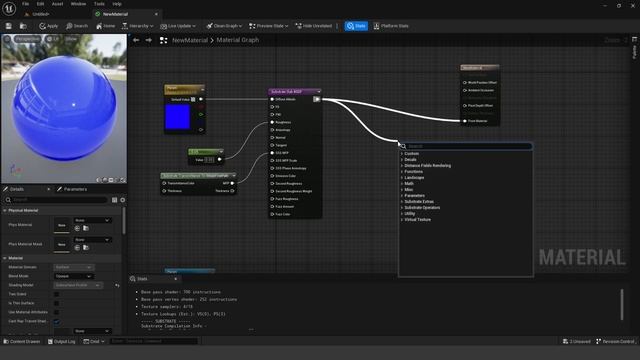
Task: Open the Help menu
Action: point(117,4)
